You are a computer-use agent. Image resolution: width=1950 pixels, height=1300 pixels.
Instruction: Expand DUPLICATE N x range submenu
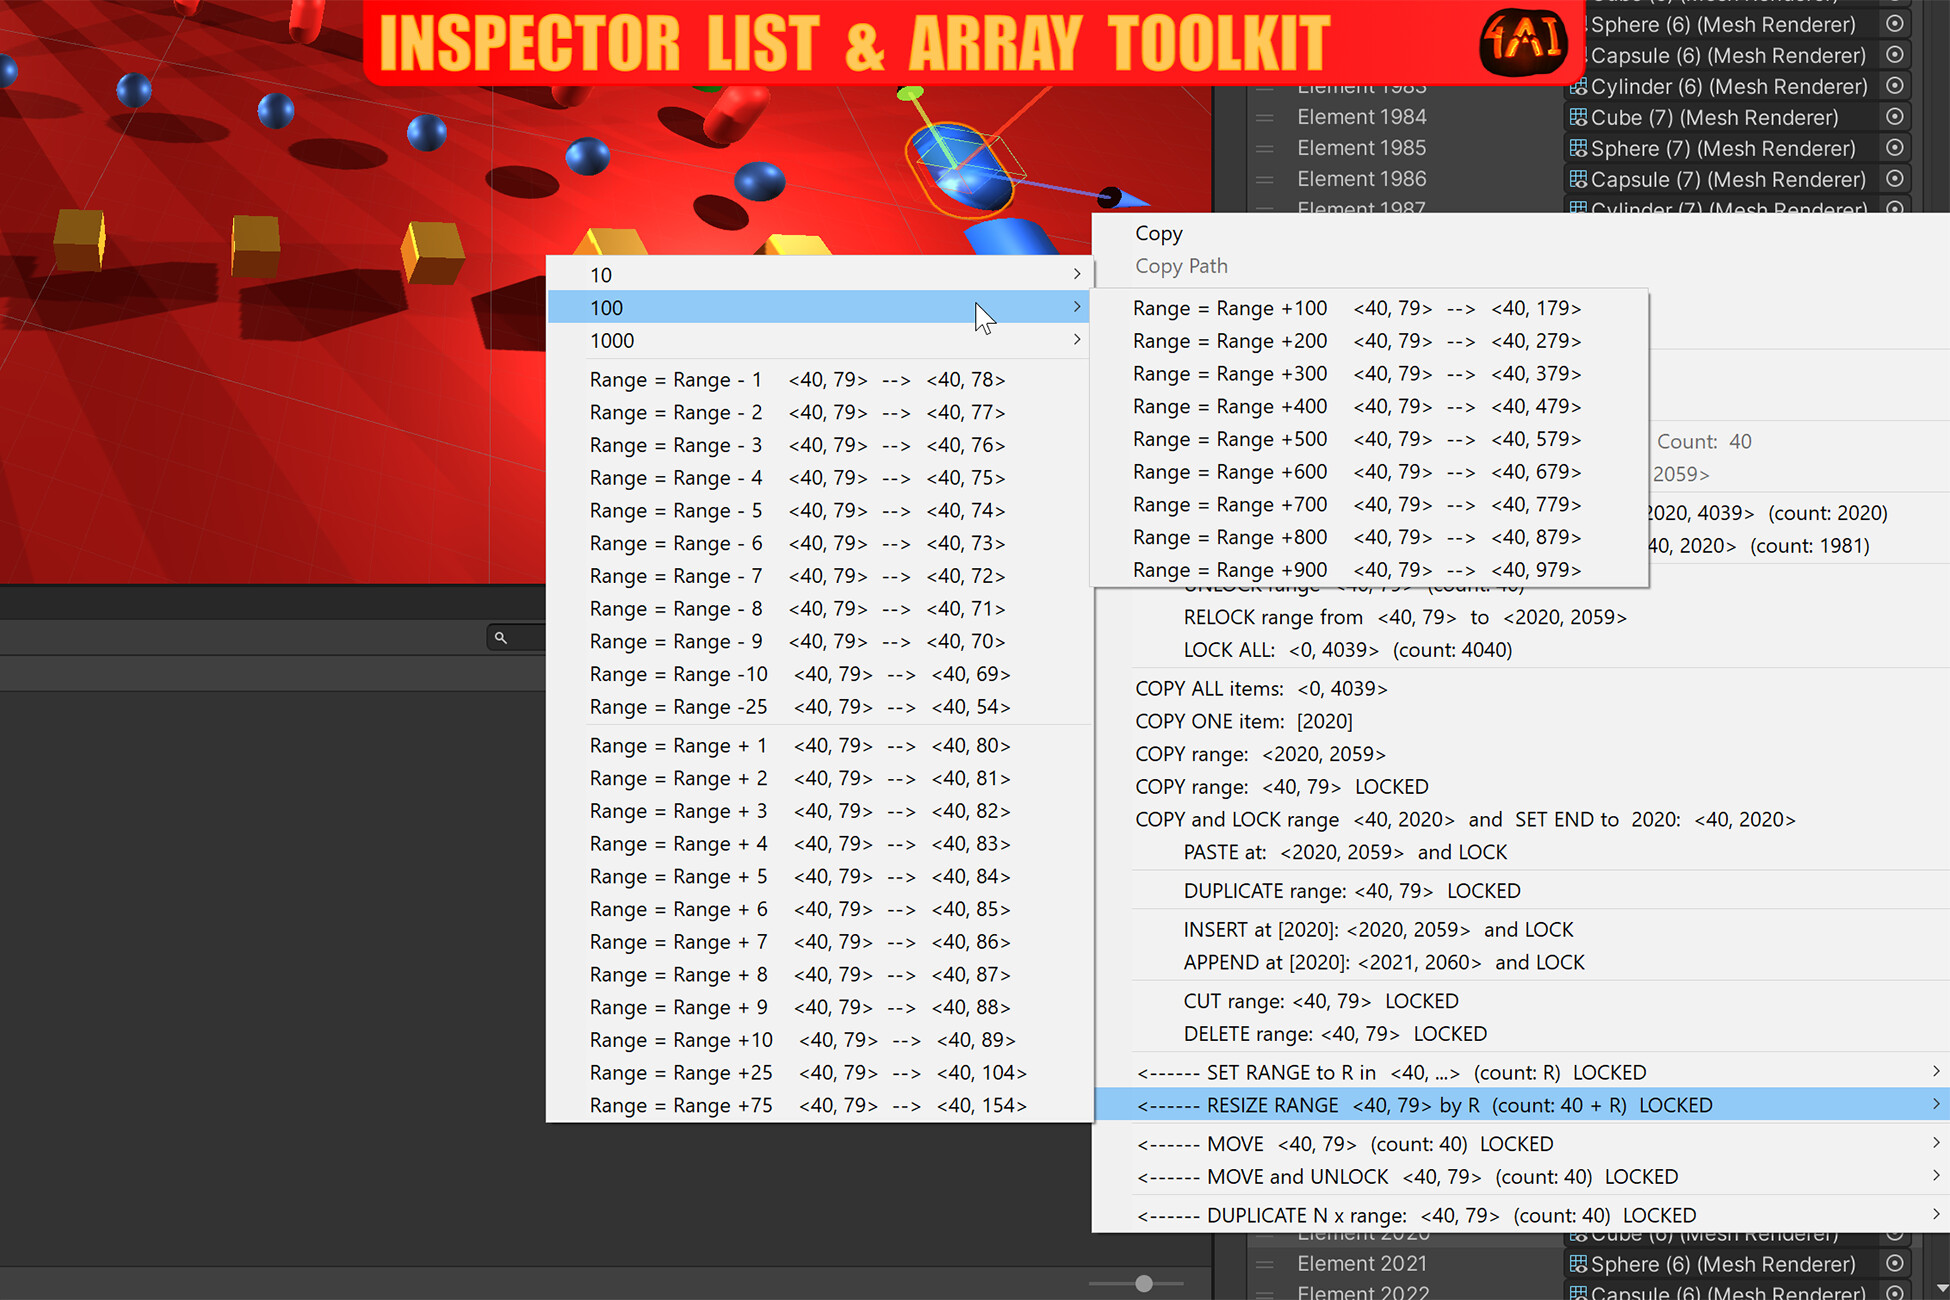tap(1522, 1215)
